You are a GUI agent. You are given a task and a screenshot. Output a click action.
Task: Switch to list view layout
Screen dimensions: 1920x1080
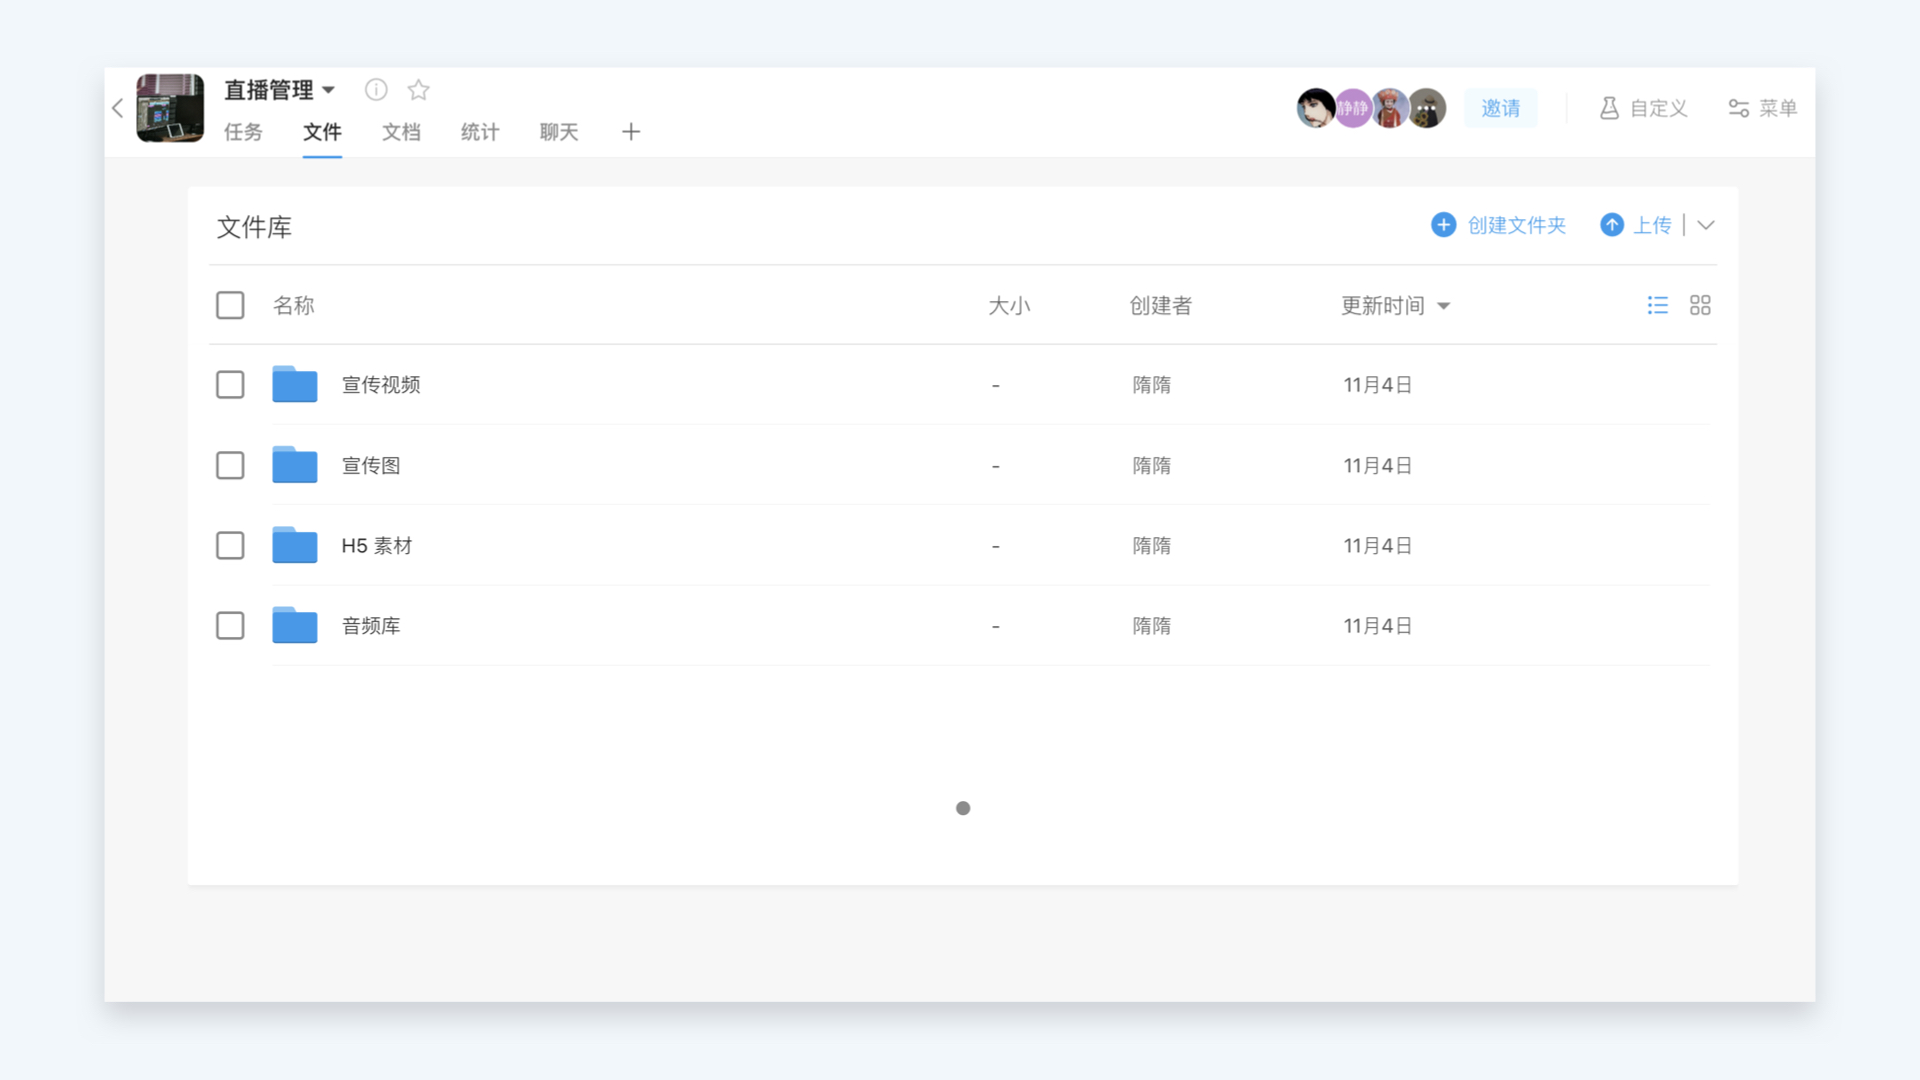1657,305
